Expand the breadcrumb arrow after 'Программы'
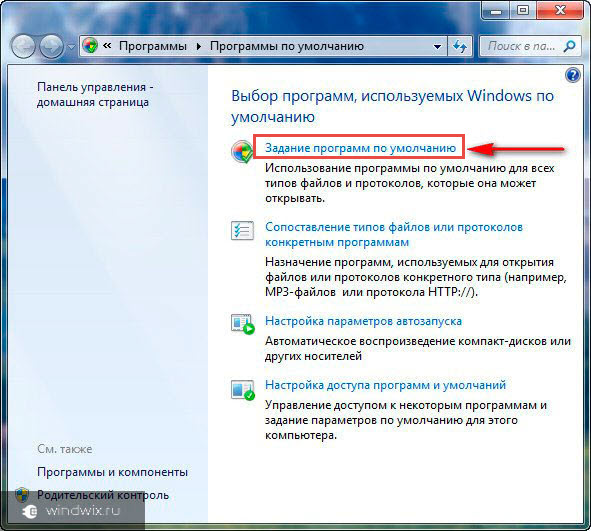 click(x=199, y=46)
